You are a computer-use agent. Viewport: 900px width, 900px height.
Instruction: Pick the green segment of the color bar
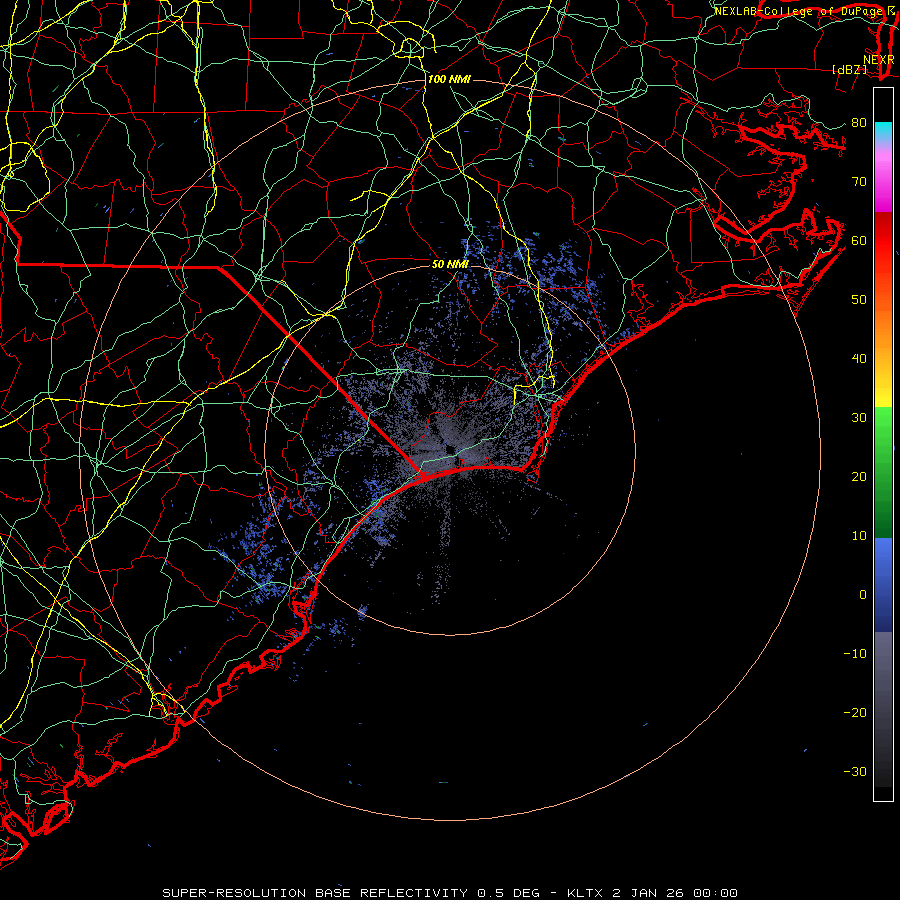[883, 472]
